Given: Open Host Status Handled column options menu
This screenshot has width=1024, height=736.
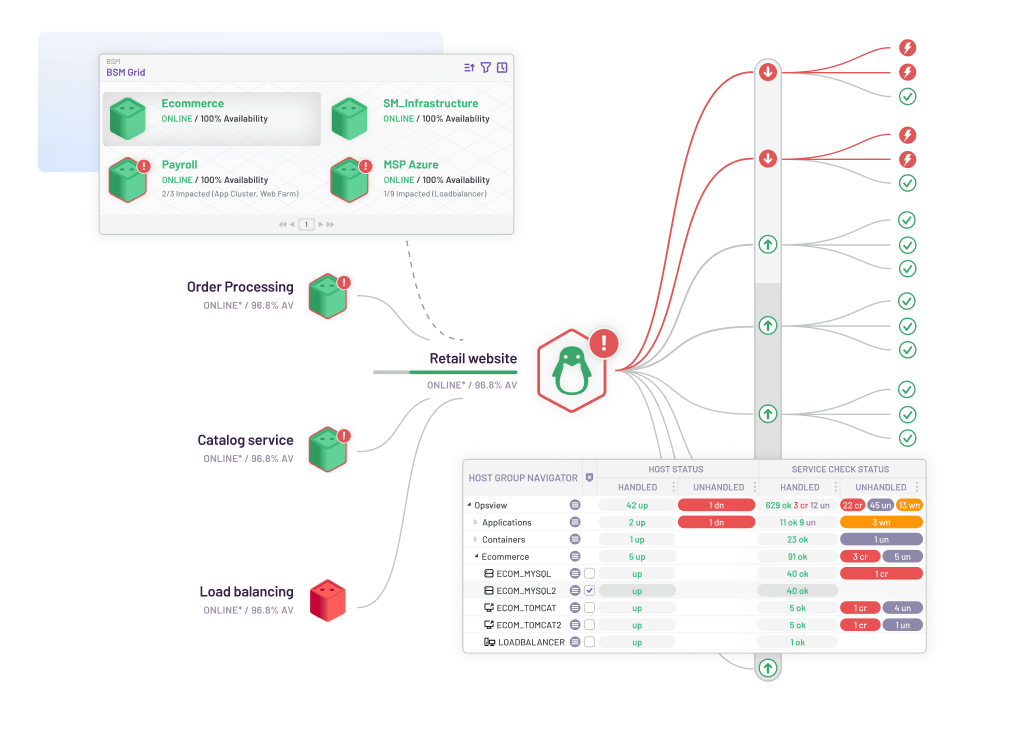Looking at the screenshot, I should 672,487.
